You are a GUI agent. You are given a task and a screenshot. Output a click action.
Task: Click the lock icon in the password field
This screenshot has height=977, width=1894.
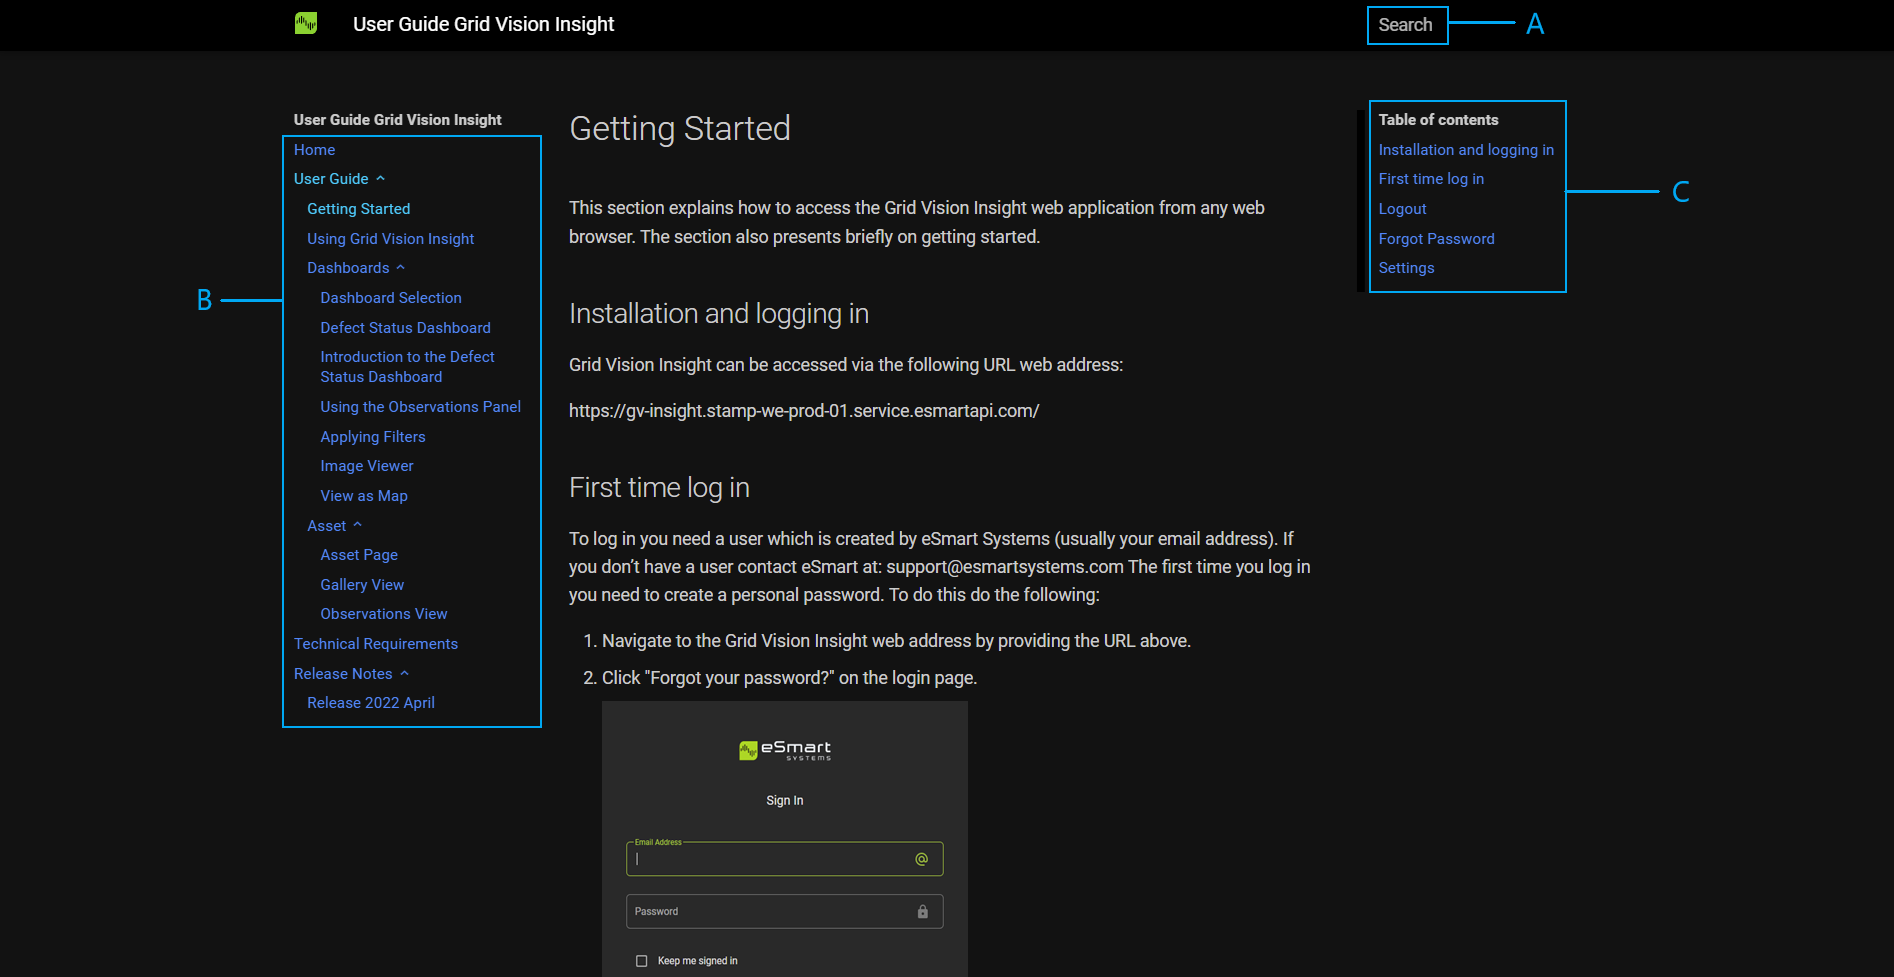[x=922, y=912]
